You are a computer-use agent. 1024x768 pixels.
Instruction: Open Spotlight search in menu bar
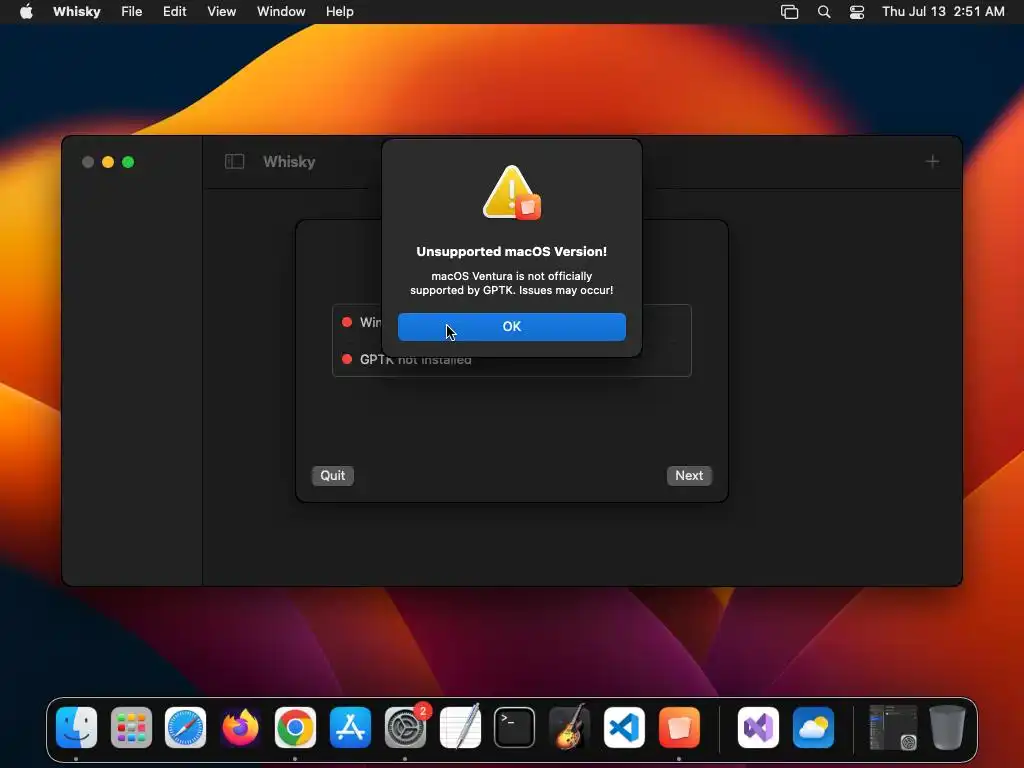coord(824,12)
